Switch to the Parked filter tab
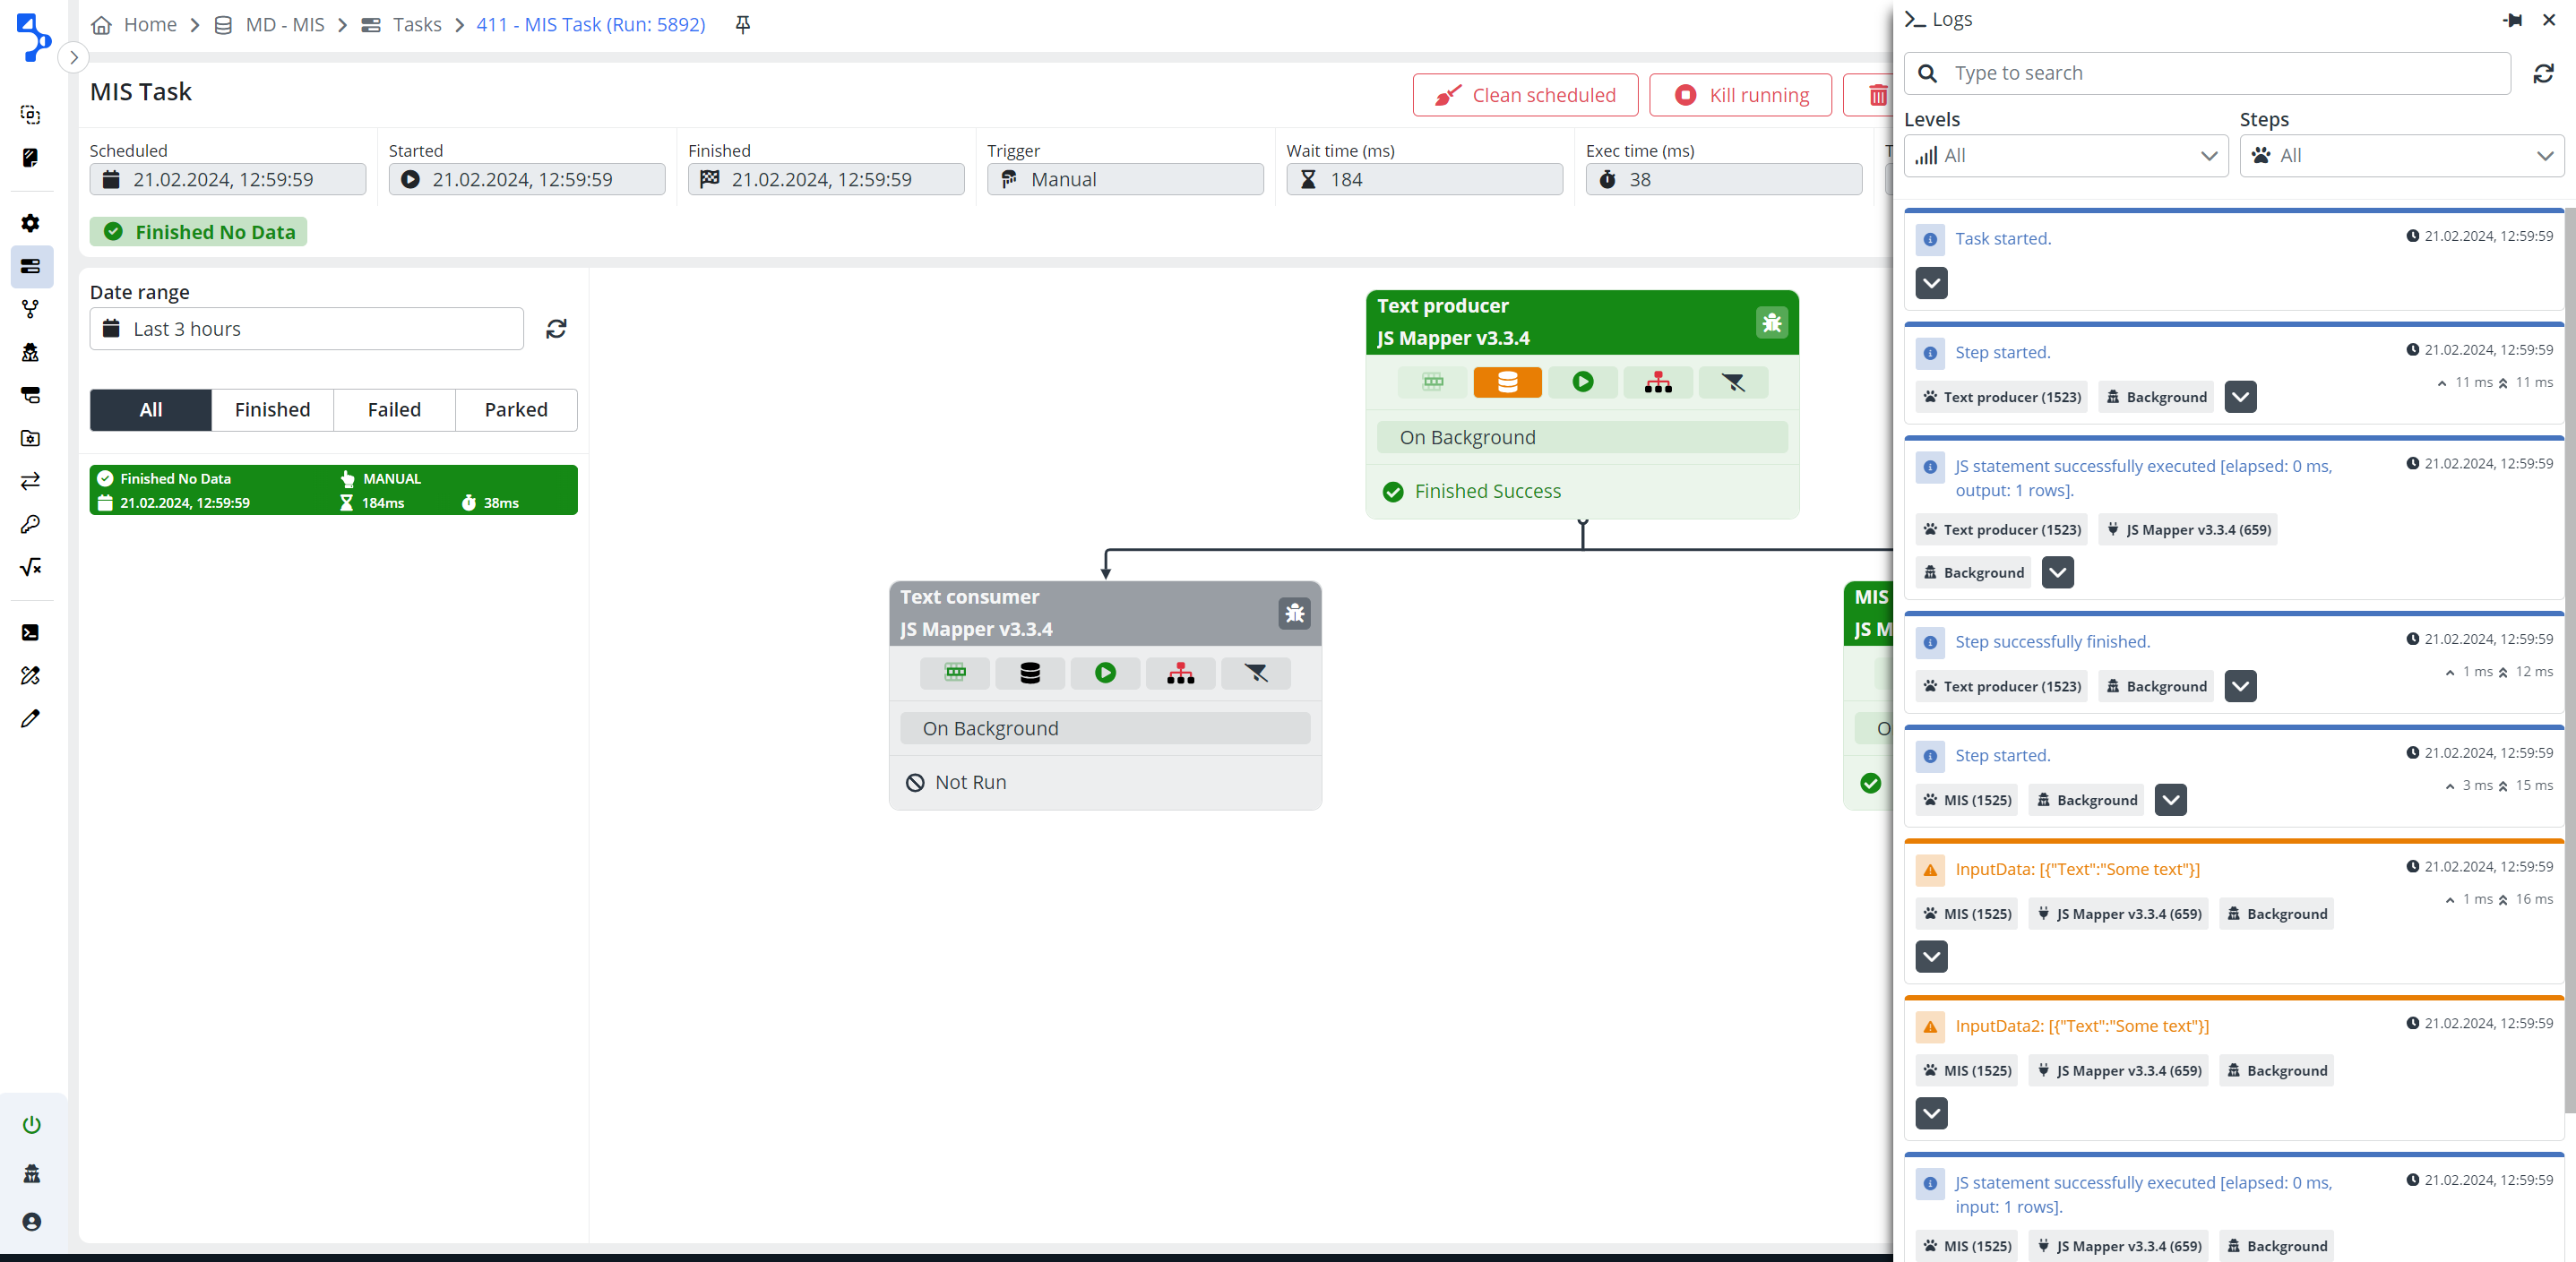This screenshot has width=2576, height=1262. tap(516, 410)
